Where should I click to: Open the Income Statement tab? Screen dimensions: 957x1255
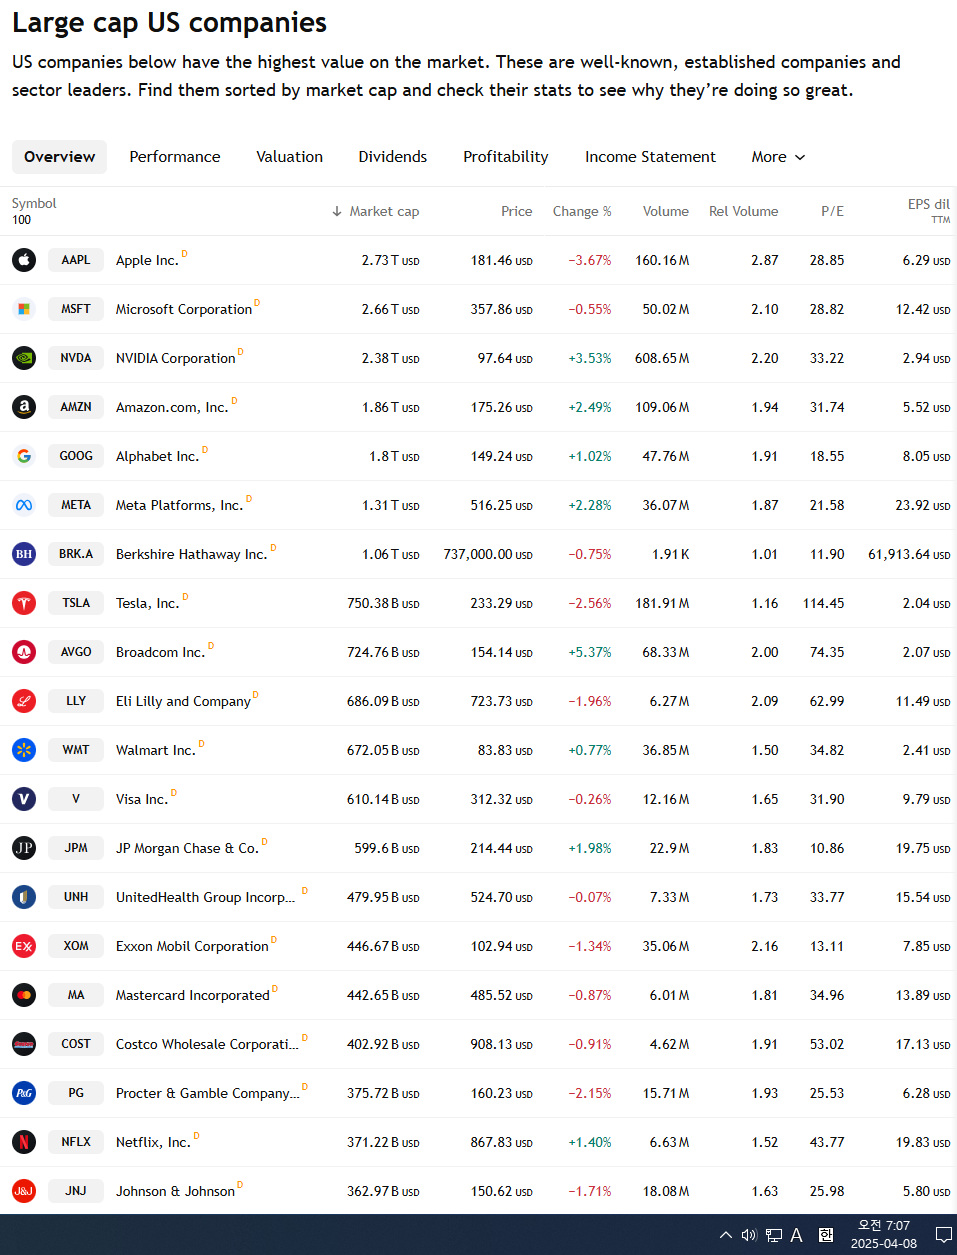650,157
